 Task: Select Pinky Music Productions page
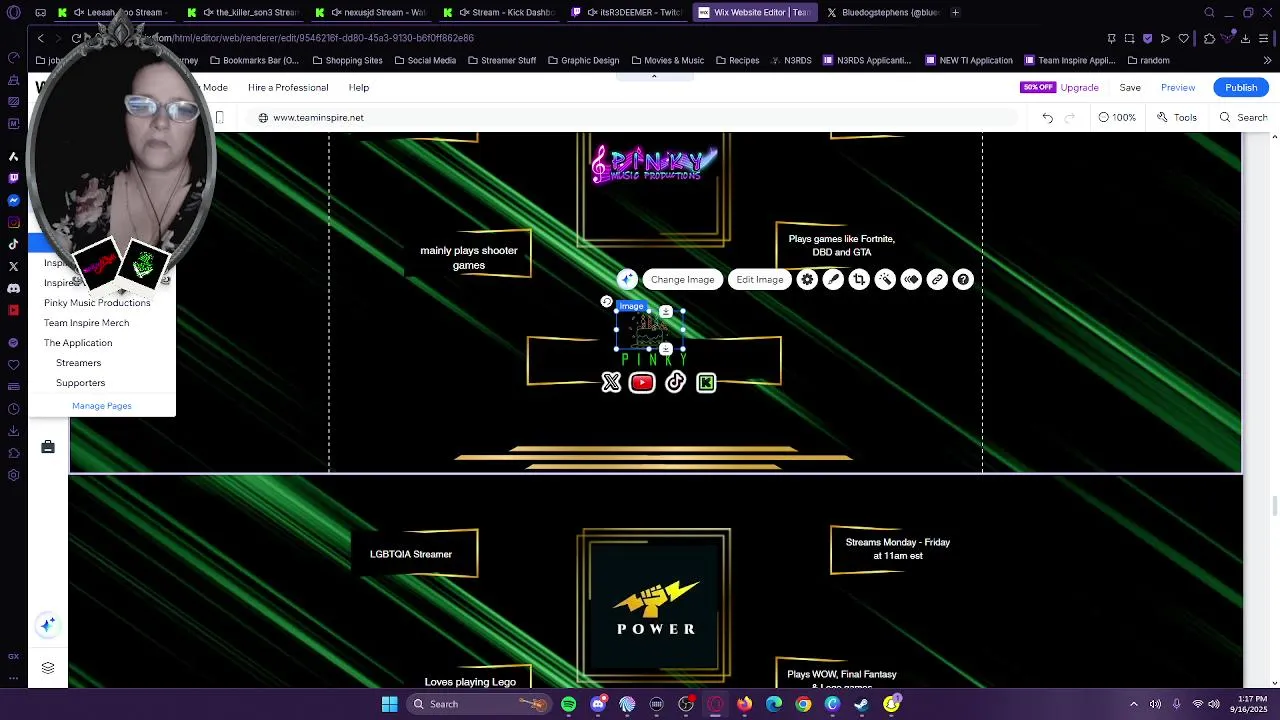(97, 303)
